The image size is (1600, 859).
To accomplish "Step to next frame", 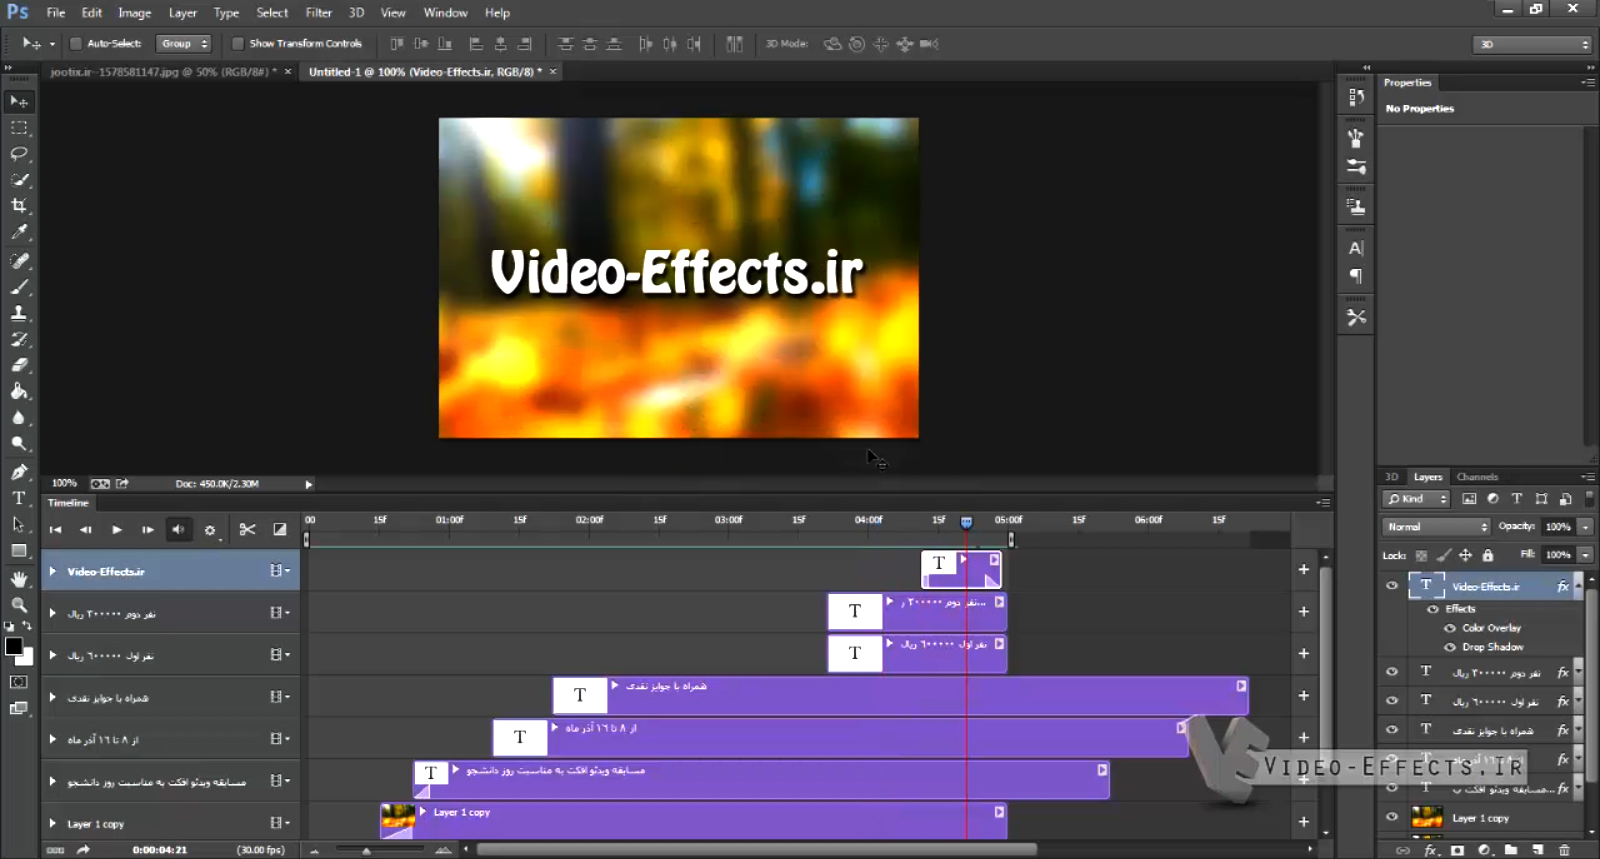I will click(148, 530).
